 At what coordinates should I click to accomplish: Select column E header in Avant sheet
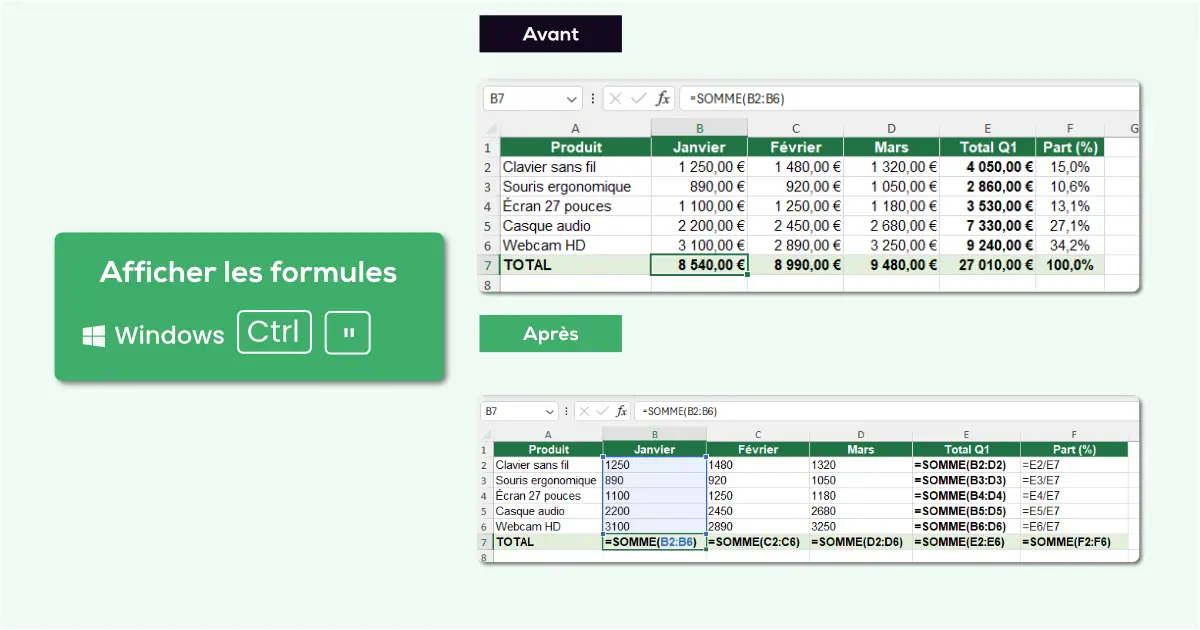(x=987, y=128)
